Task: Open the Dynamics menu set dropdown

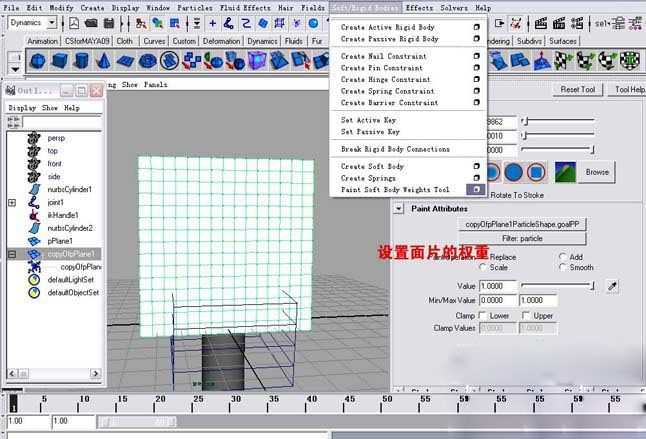Action: (x=51, y=23)
